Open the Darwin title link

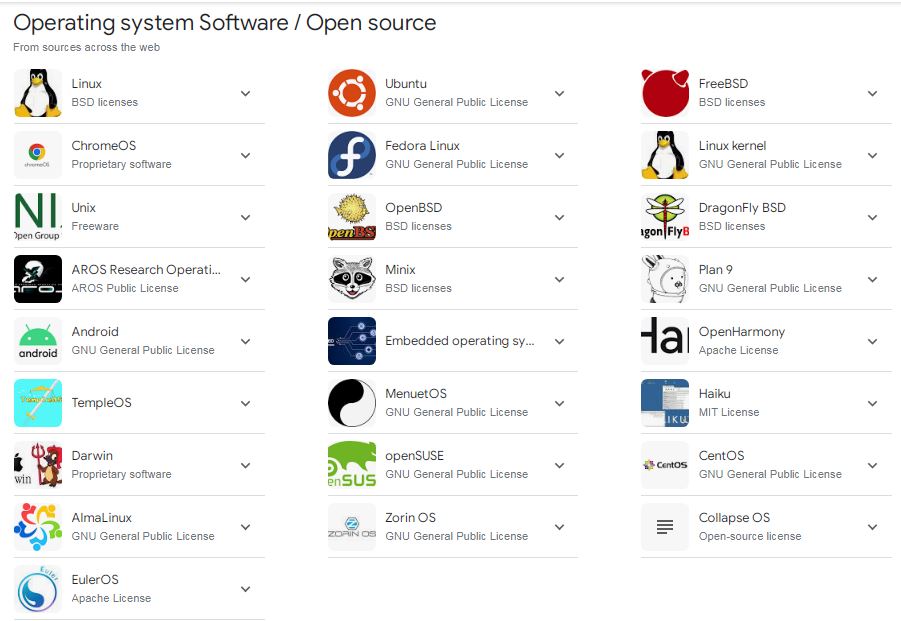92,456
